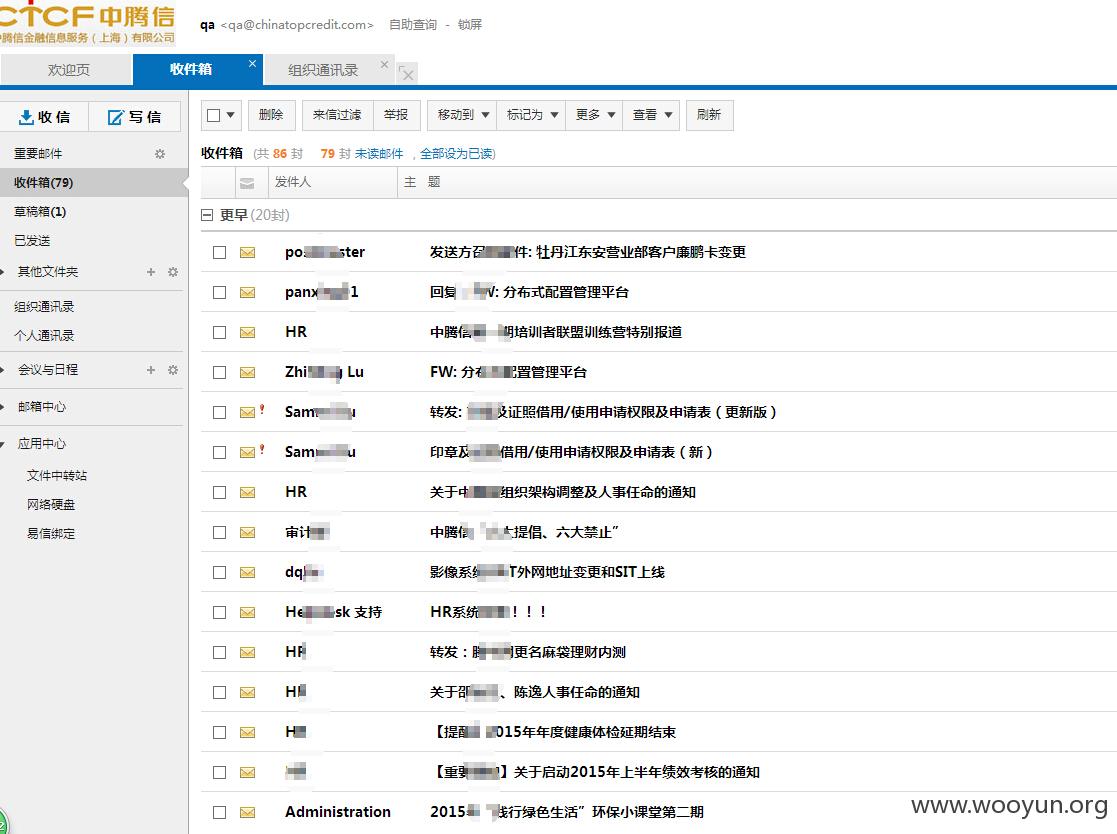Click the 举报 button
Screen dimensions: 1117x834
[x=396, y=115]
